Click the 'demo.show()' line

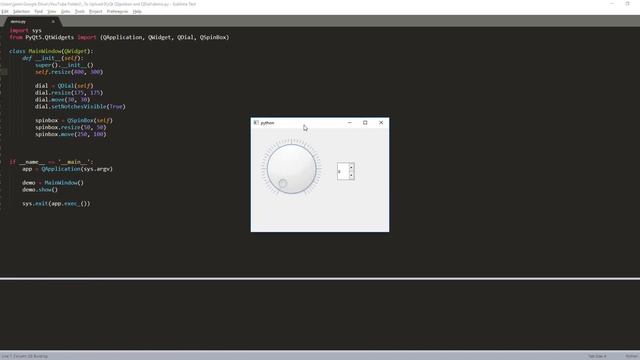pyautogui.click(x=40, y=190)
